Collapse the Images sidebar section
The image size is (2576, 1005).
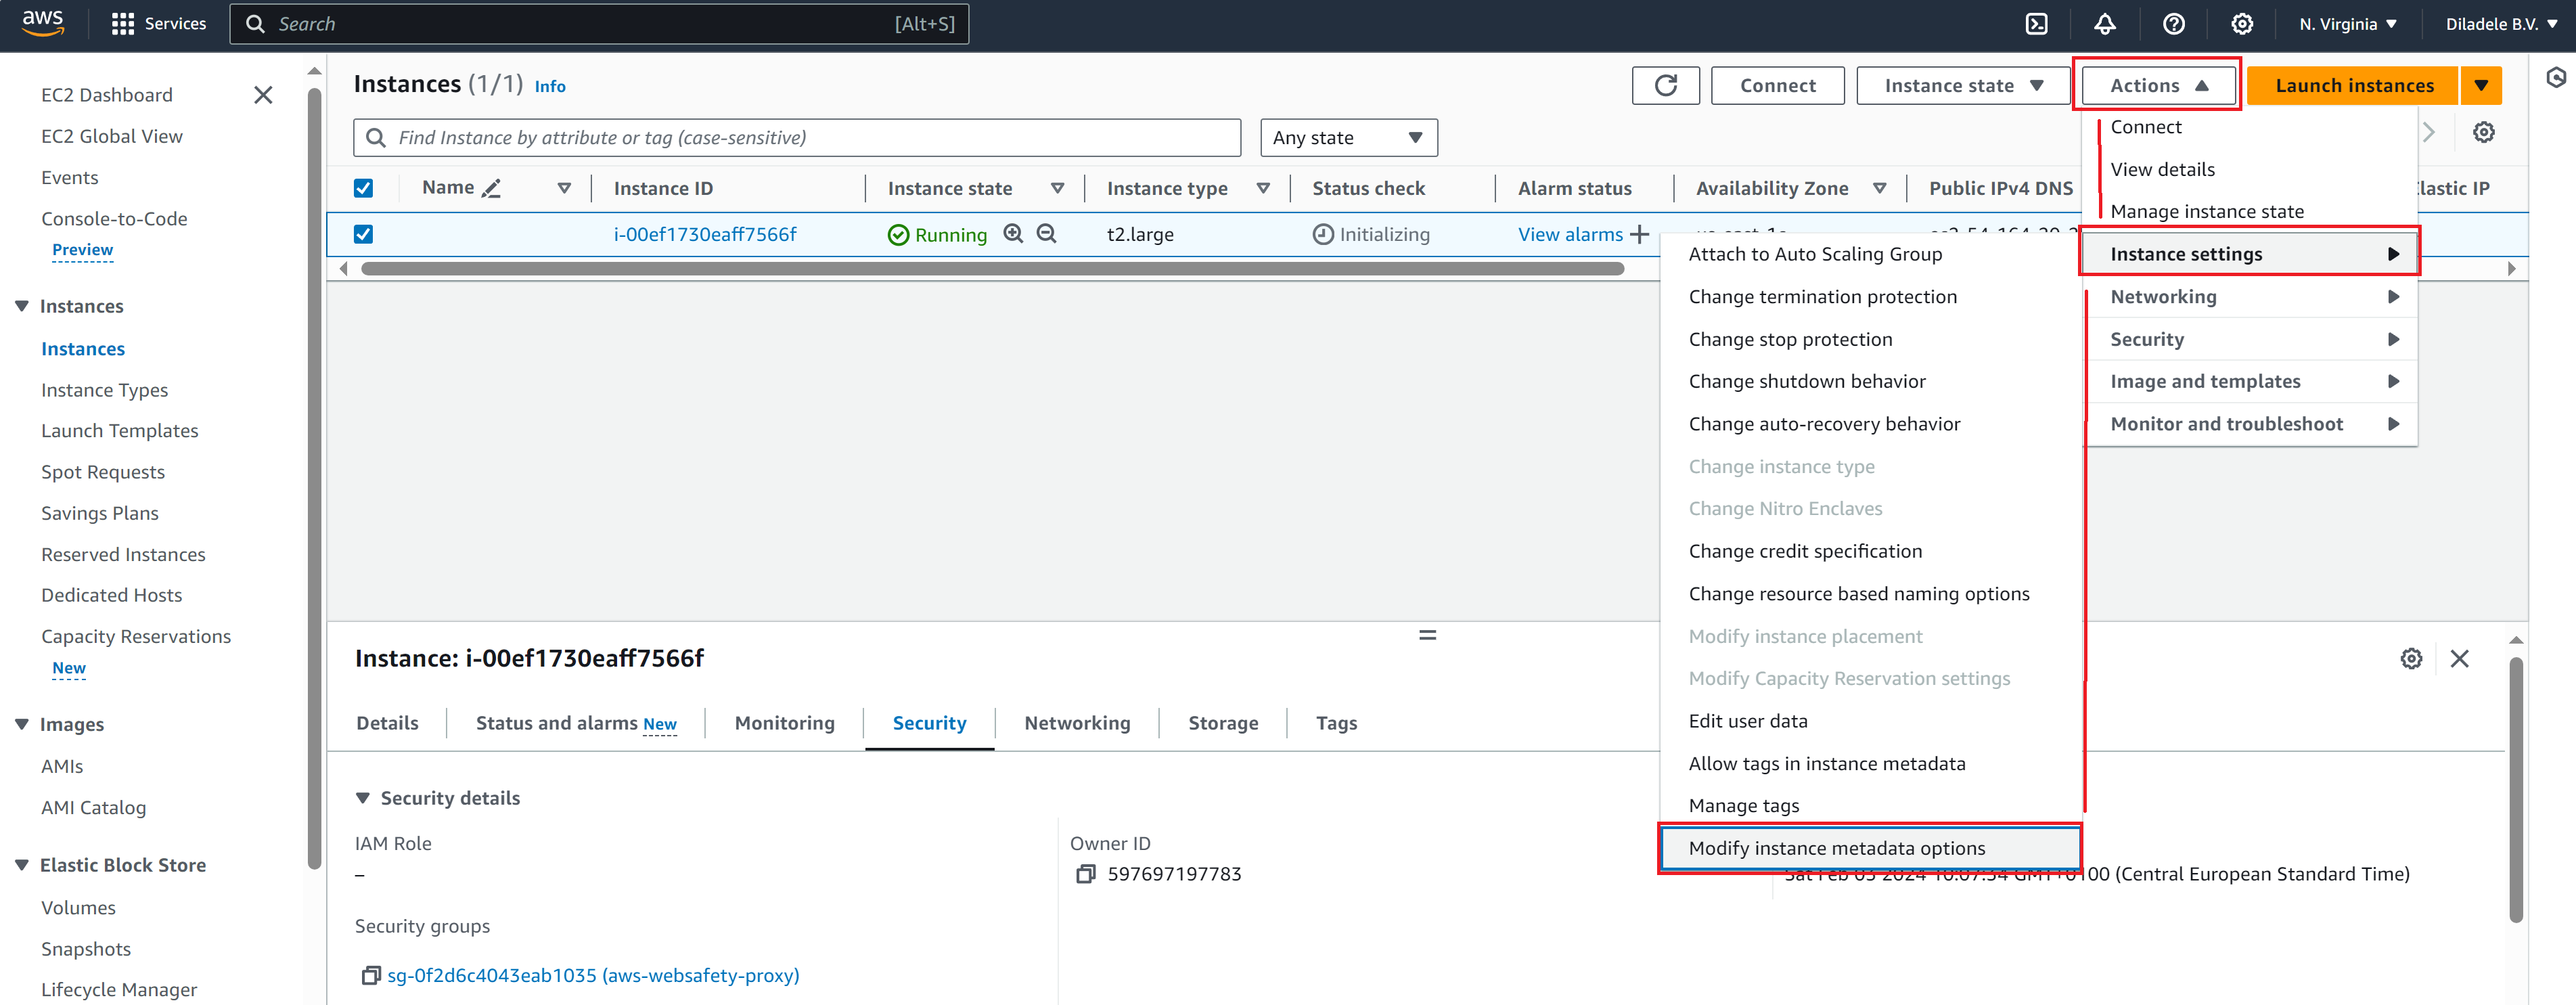pos(21,724)
